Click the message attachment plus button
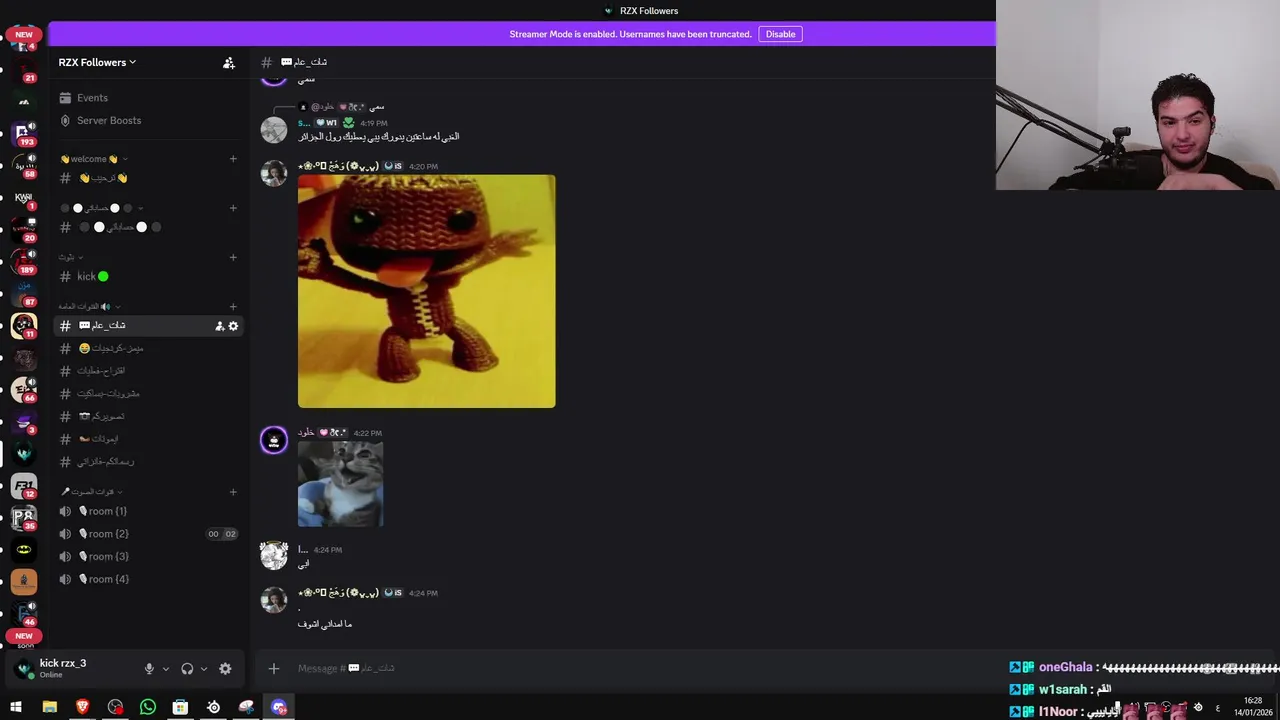This screenshot has width=1280, height=720. [x=274, y=668]
